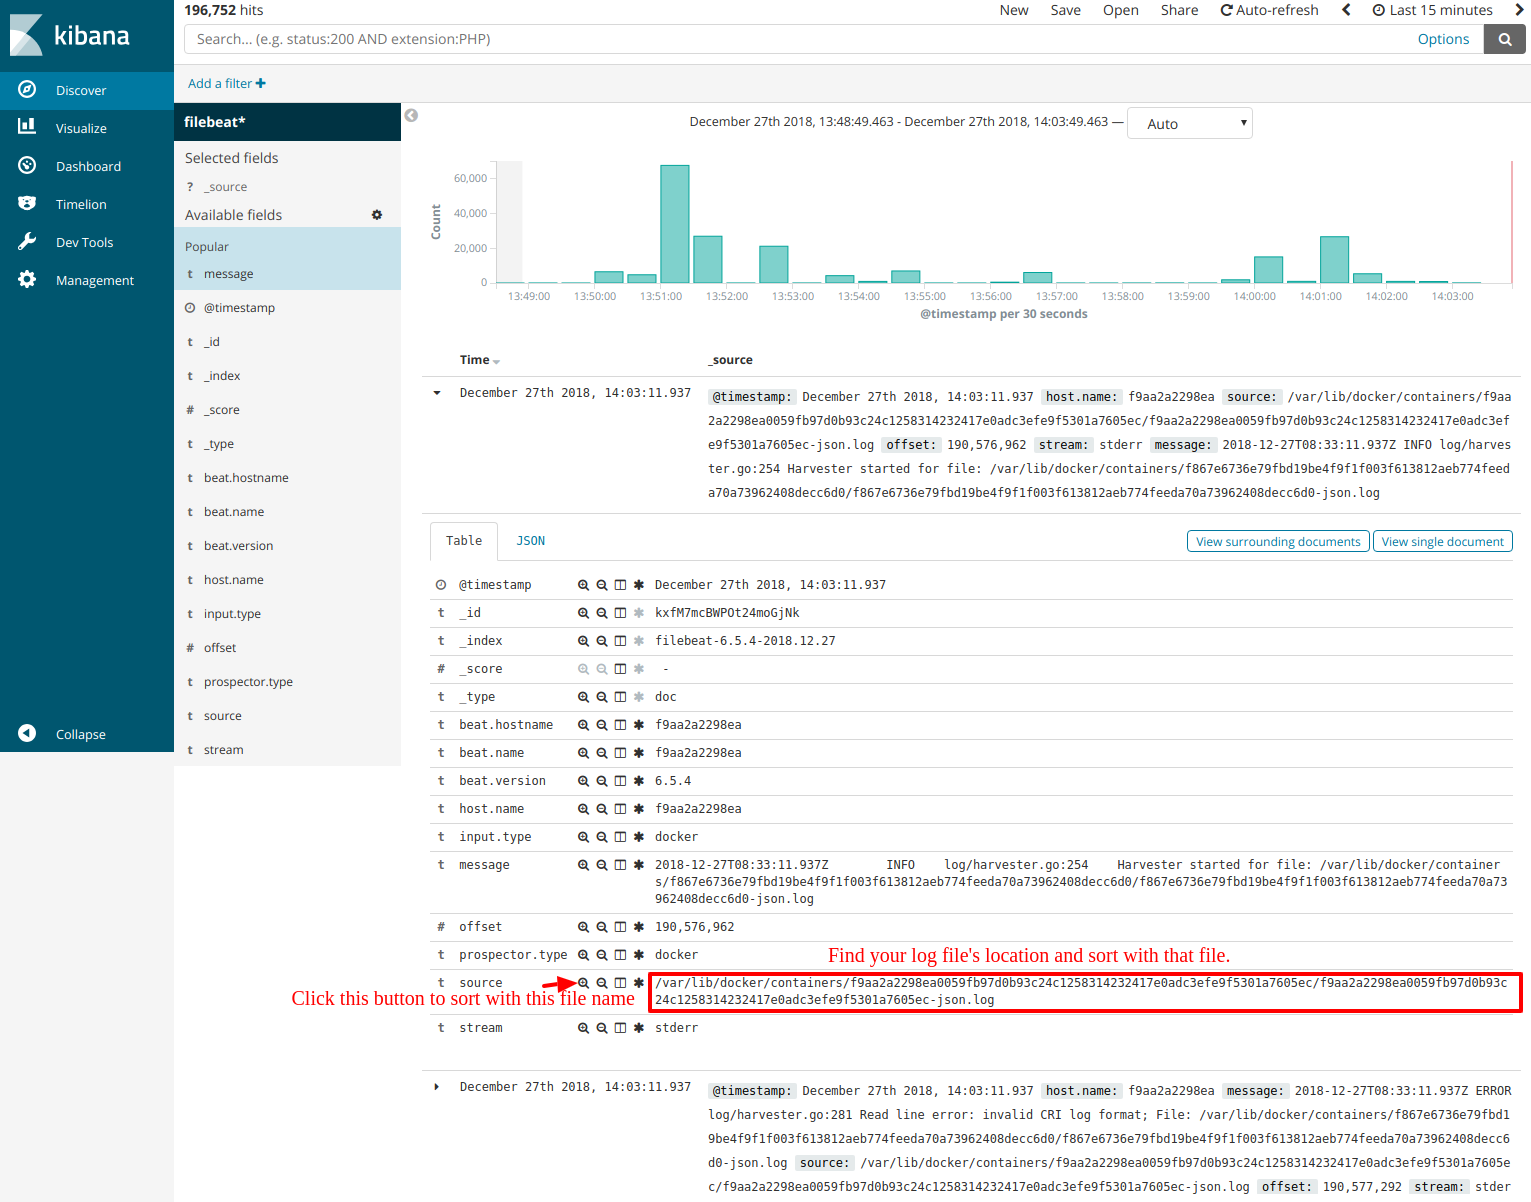Open the interval Auto dropdown
This screenshot has width=1531, height=1202.
[x=1190, y=124]
